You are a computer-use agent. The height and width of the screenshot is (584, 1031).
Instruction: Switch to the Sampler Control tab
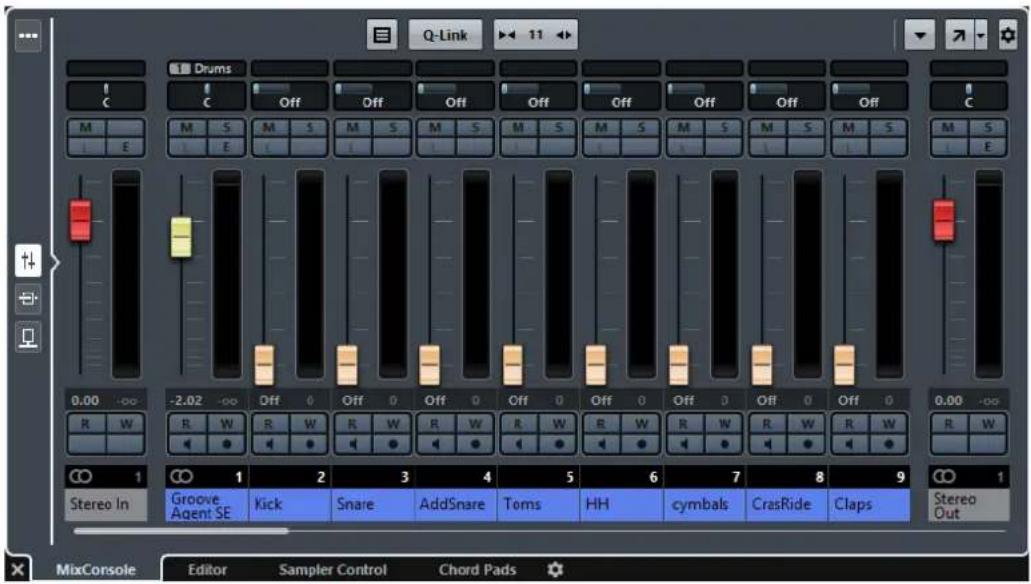coord(333,570)
